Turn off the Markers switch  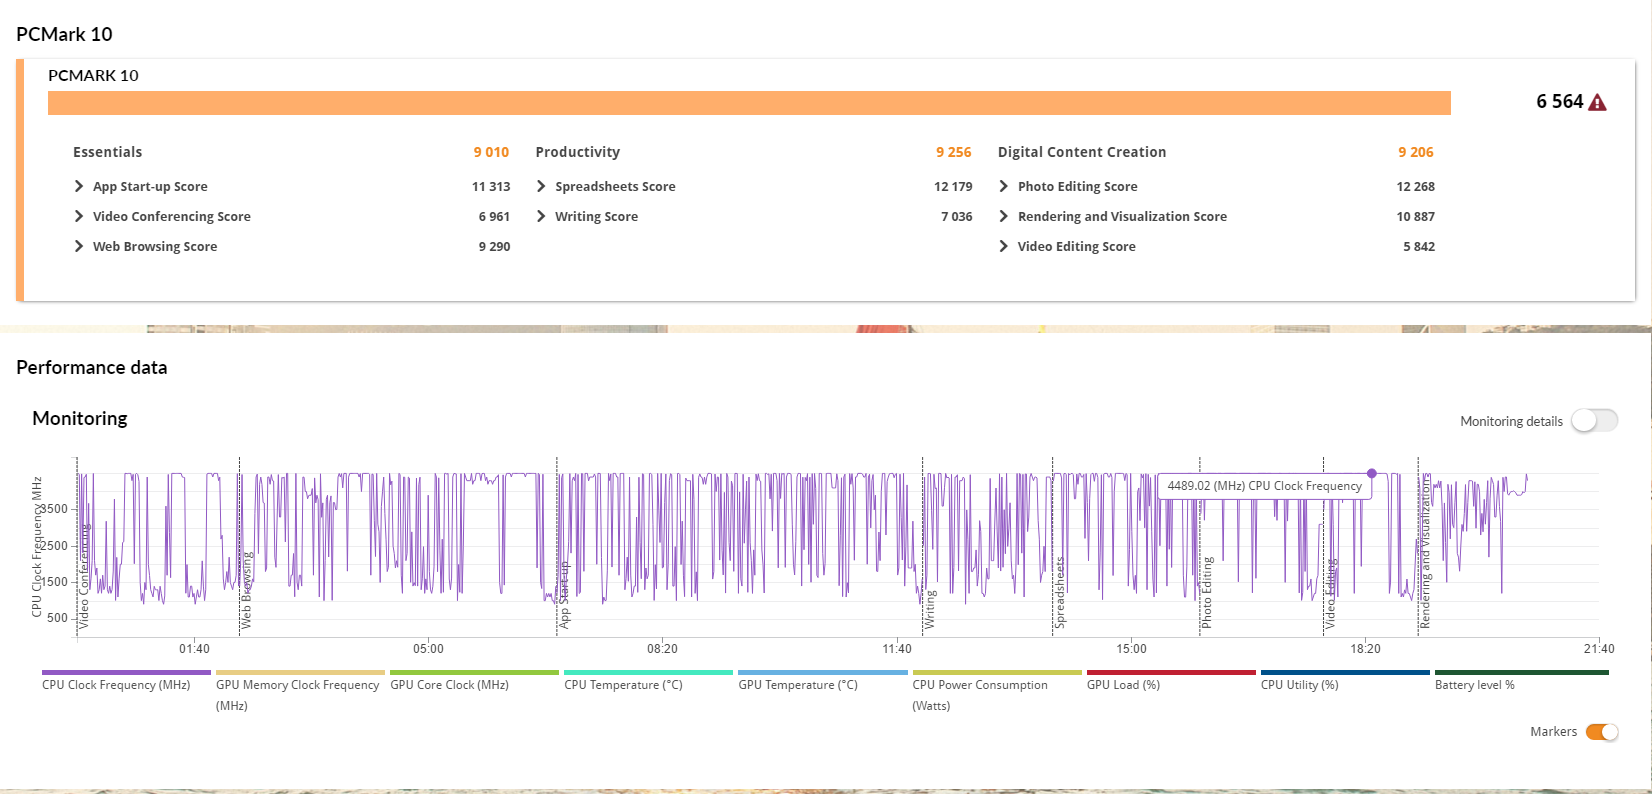coord(1602,732)
